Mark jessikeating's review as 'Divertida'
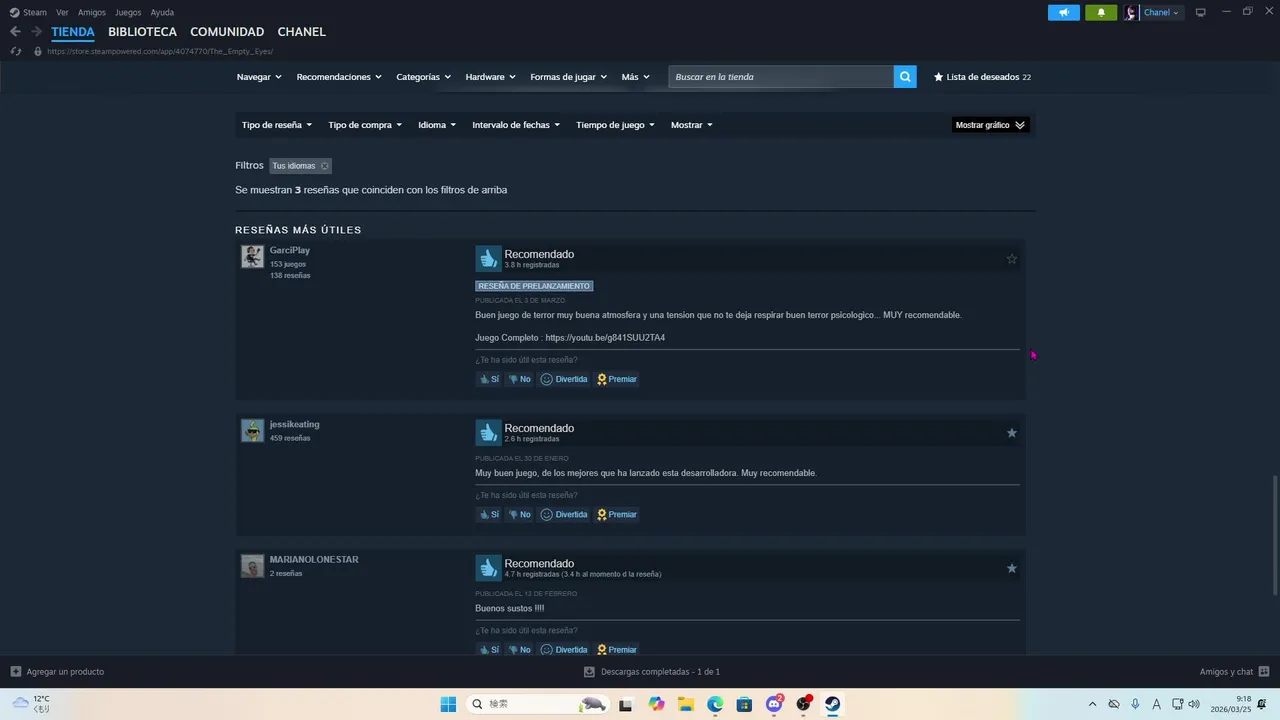The height and width of the screenshot is (720, 1280). click(564, 515)
